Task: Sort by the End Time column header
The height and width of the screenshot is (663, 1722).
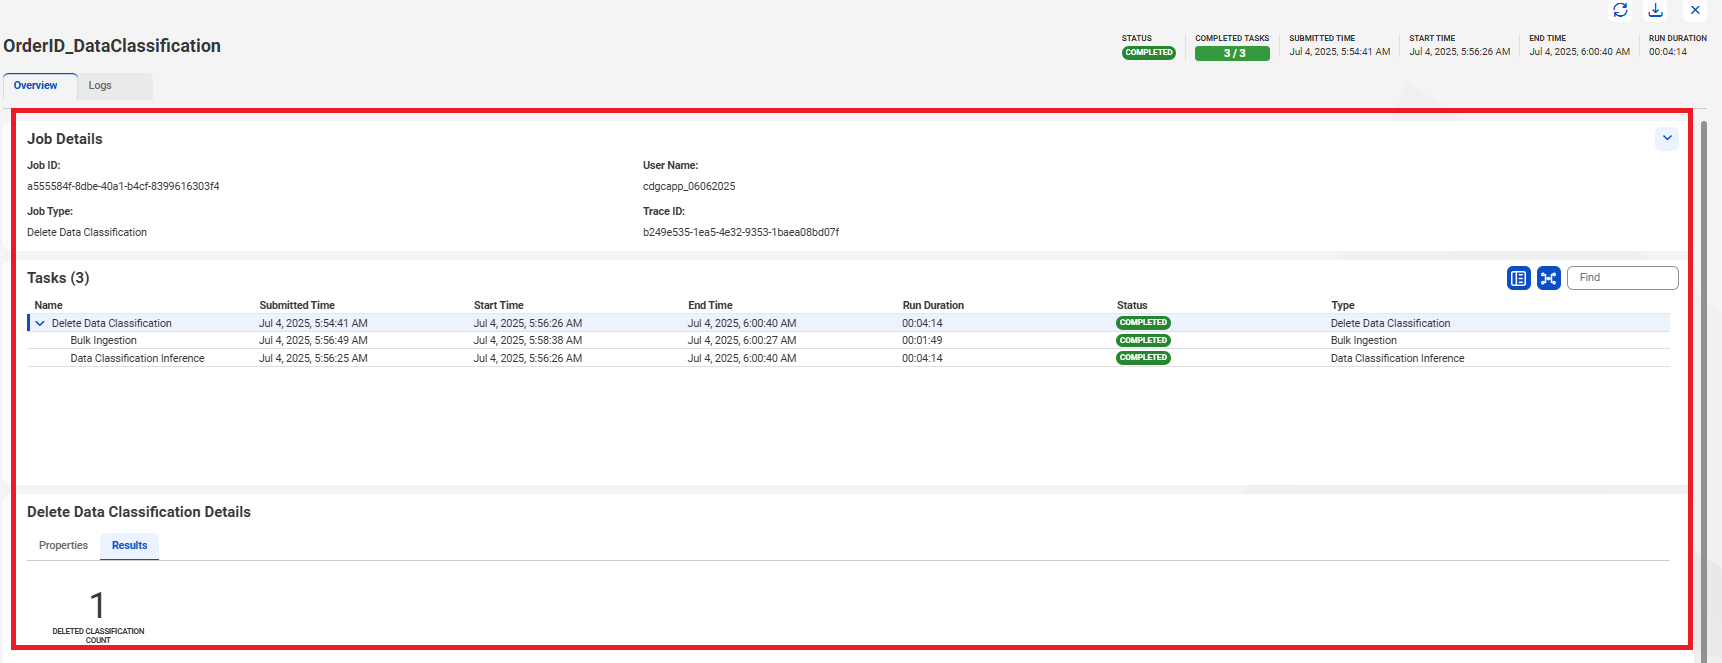Action: (x=710, y=305)
